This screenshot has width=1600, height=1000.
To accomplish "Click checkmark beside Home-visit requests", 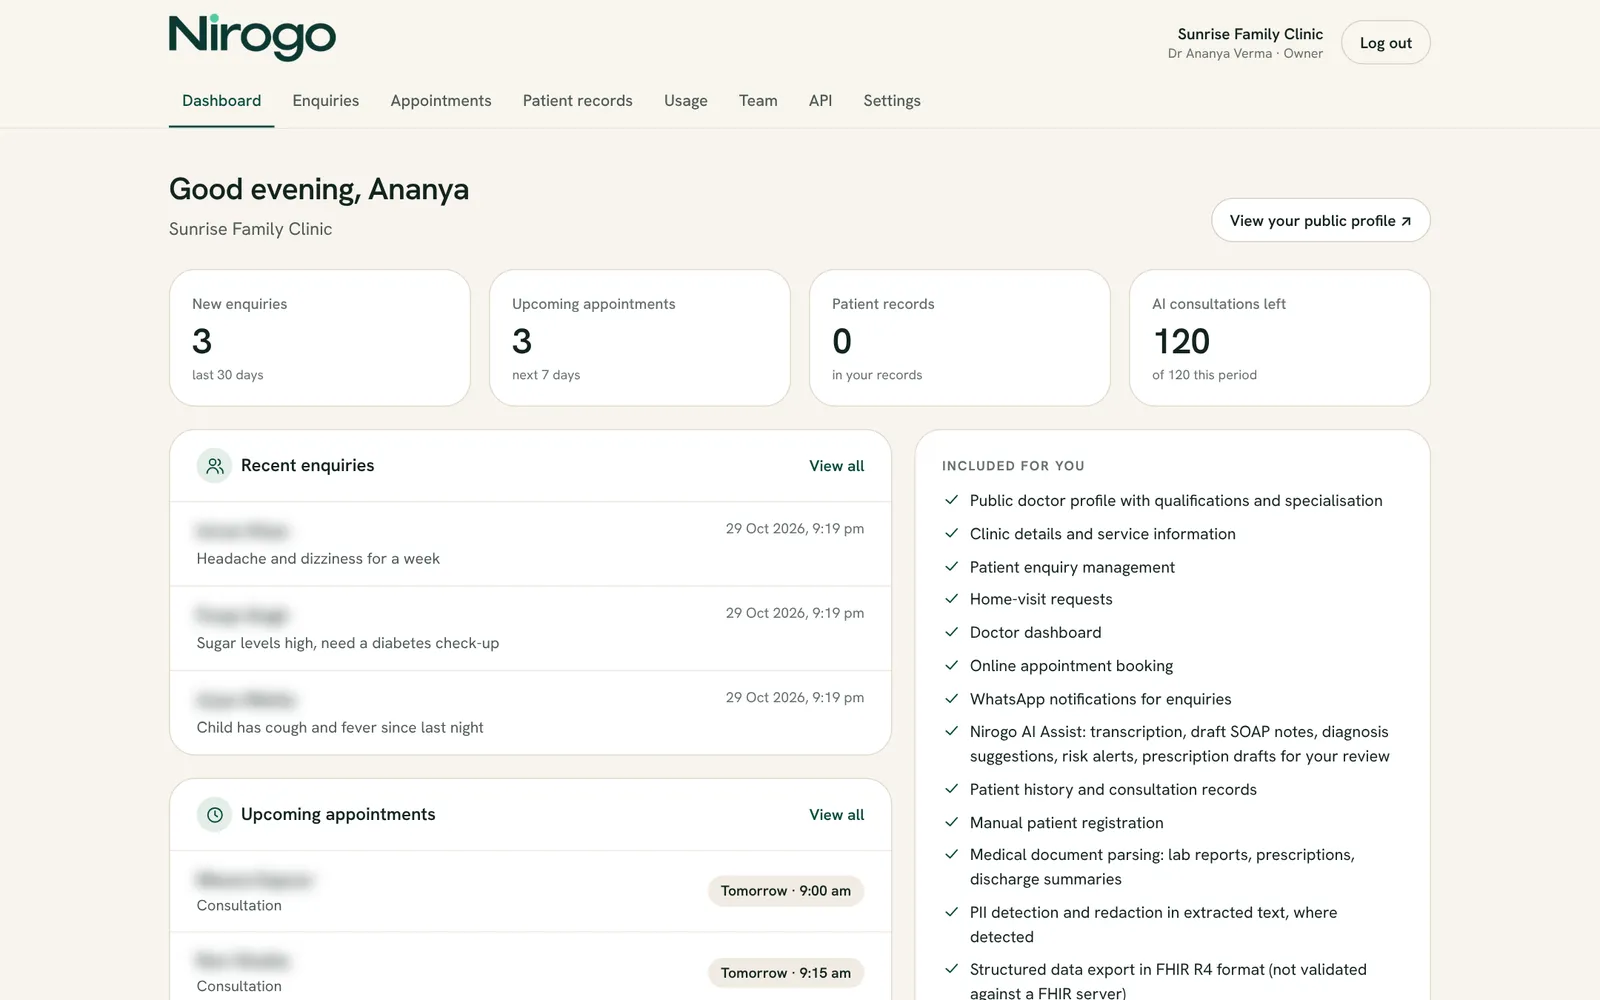I will [952, 600].
